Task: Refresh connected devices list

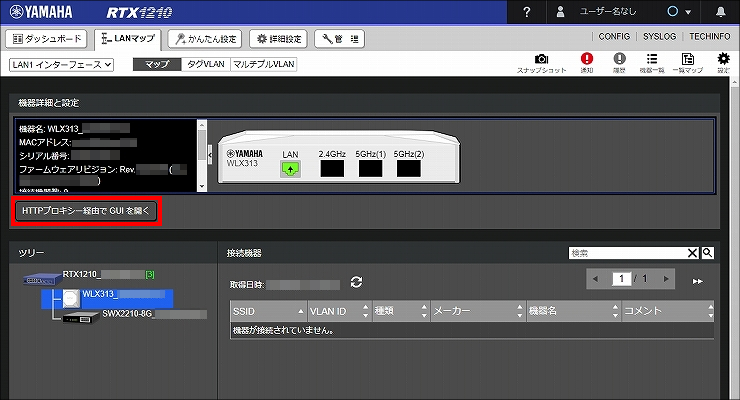Action: point(356,282)
